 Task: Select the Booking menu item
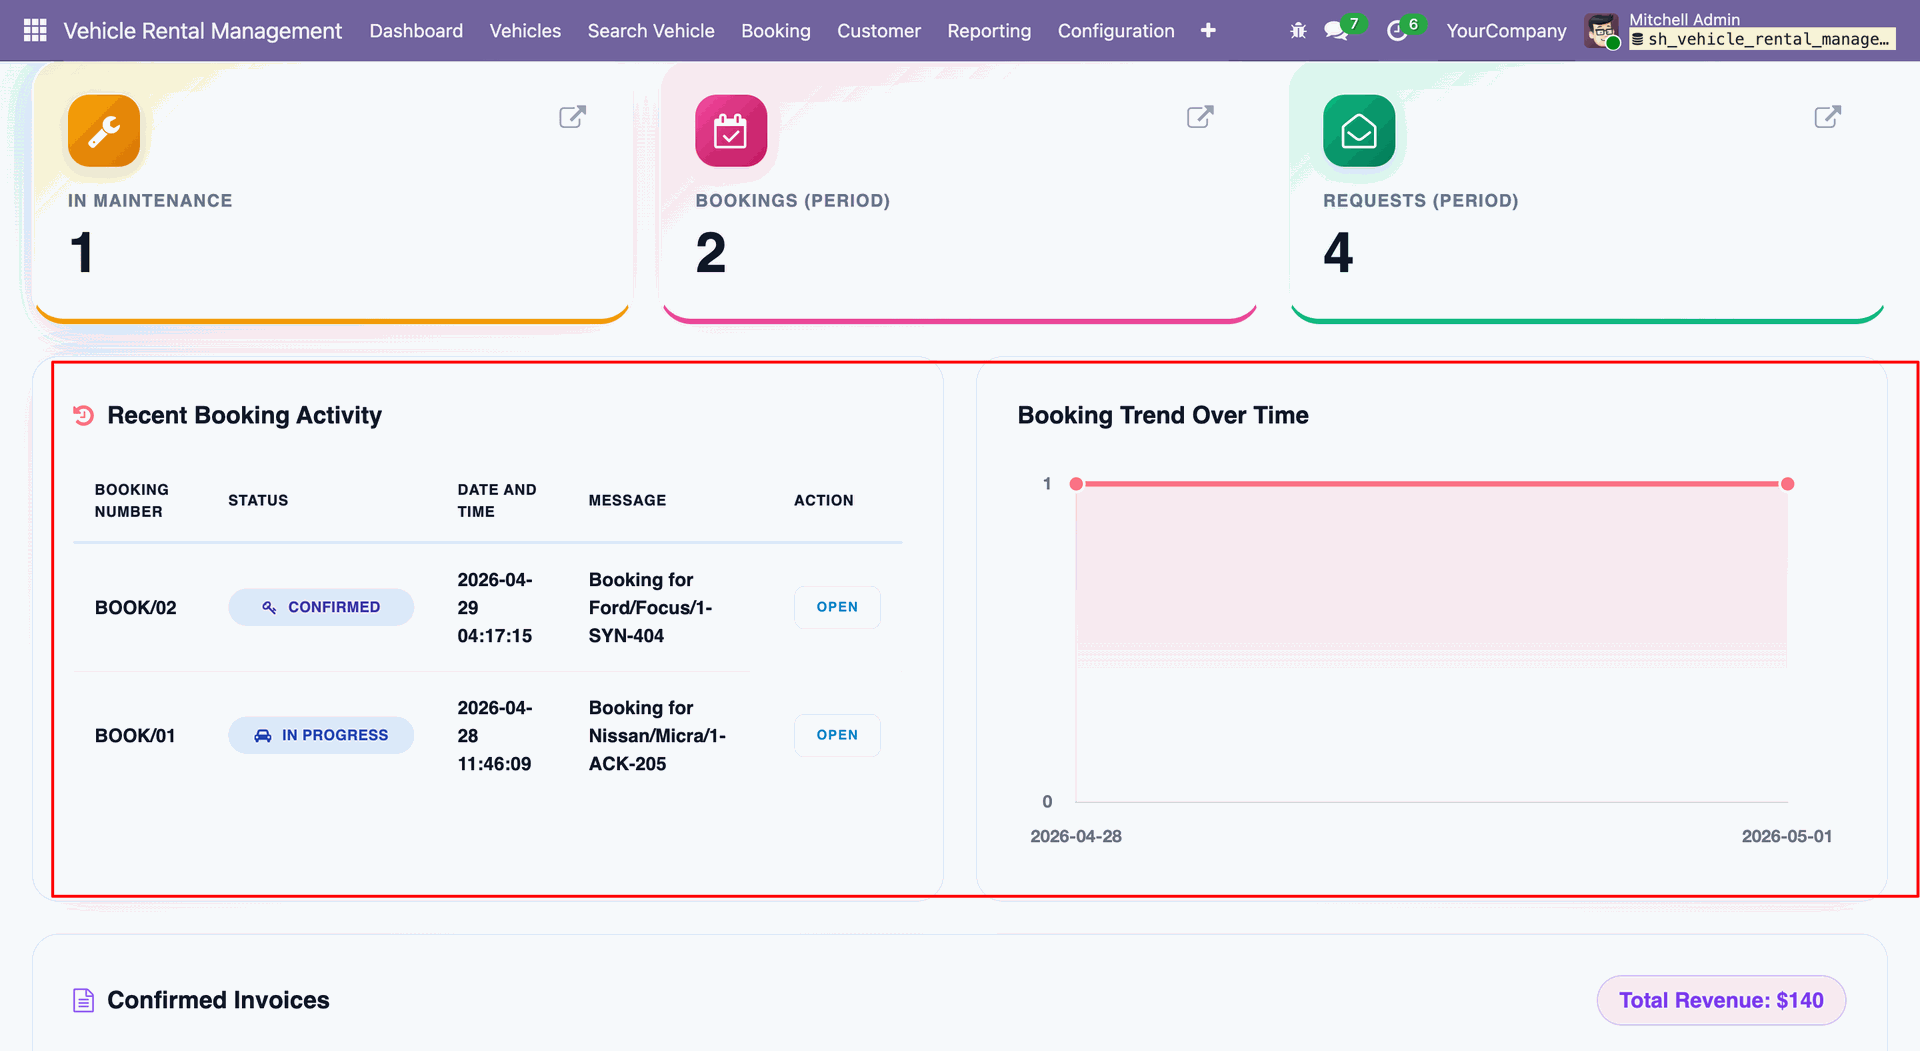point(776,31)
